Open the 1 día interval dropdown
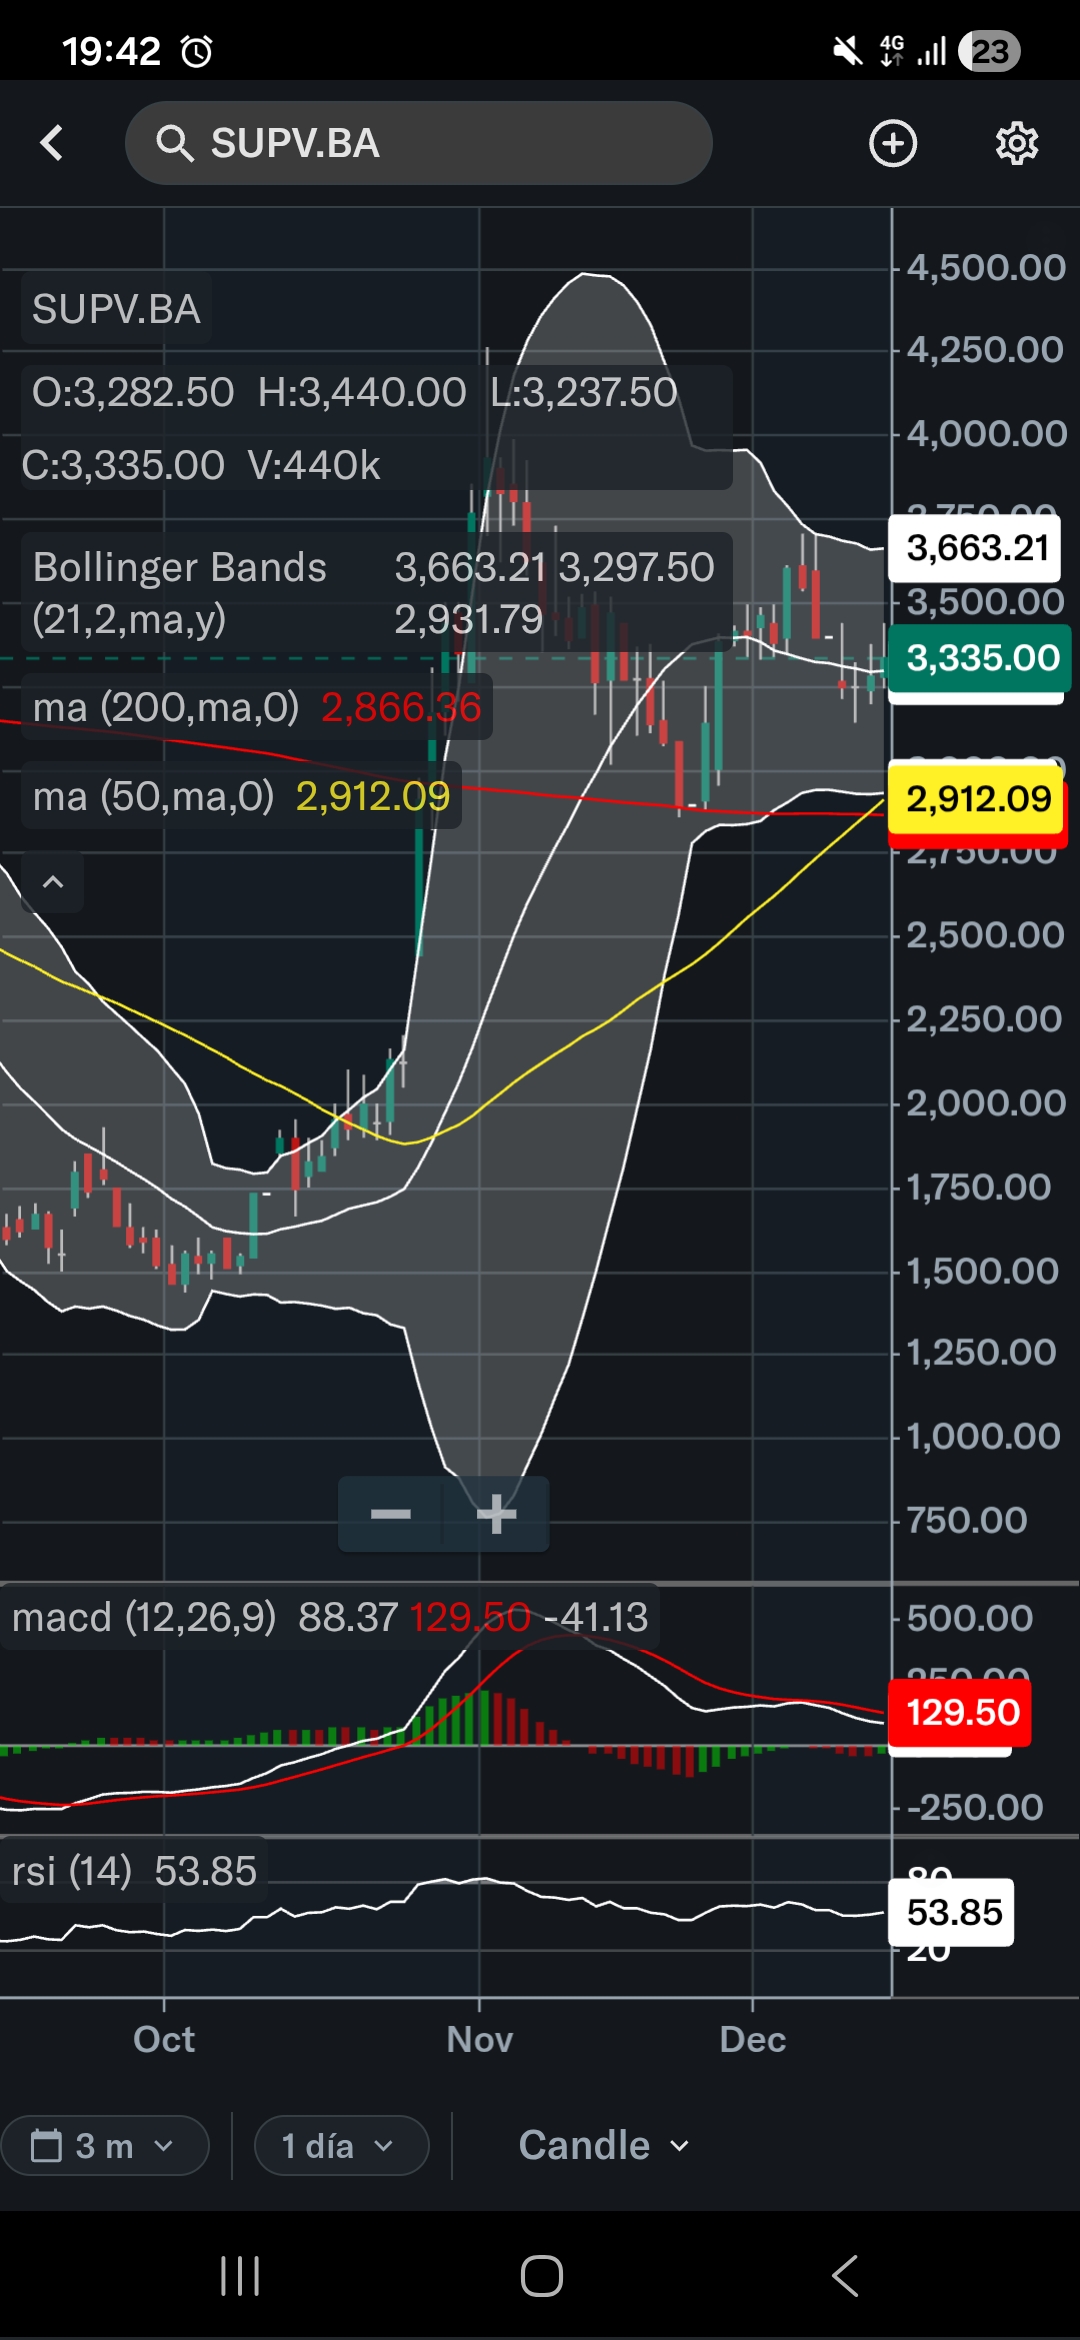The height and width of the screenshot is (2340, 1080). tap(342, 2145)
